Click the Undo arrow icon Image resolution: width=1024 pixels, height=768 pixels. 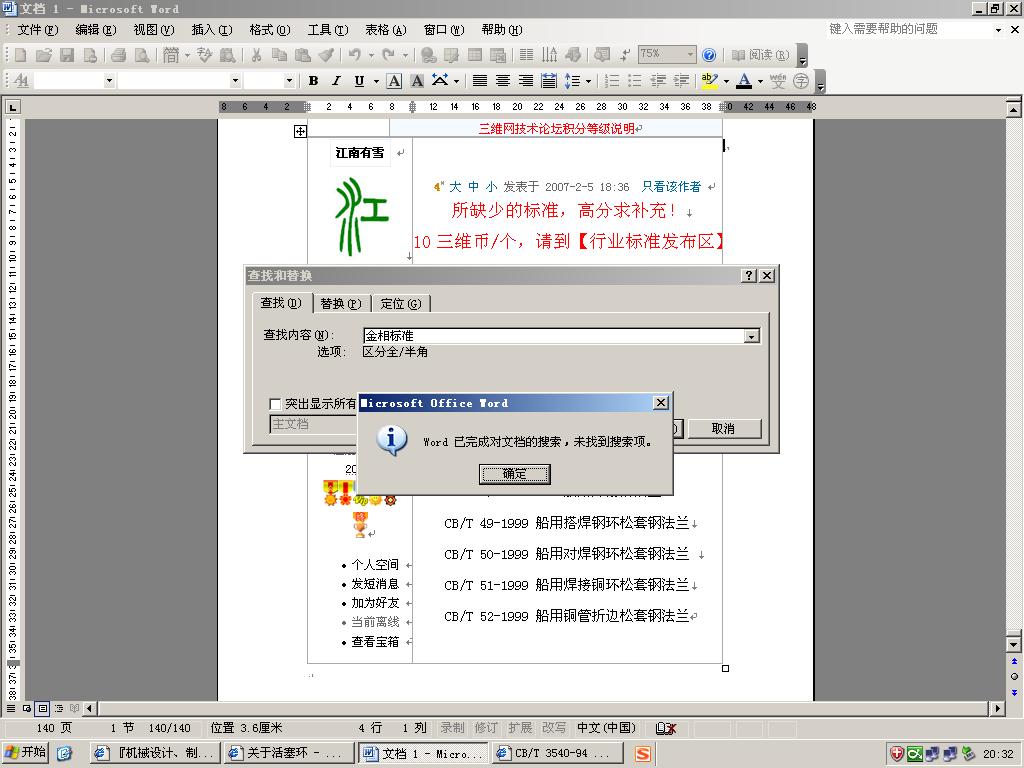point(355,56)
